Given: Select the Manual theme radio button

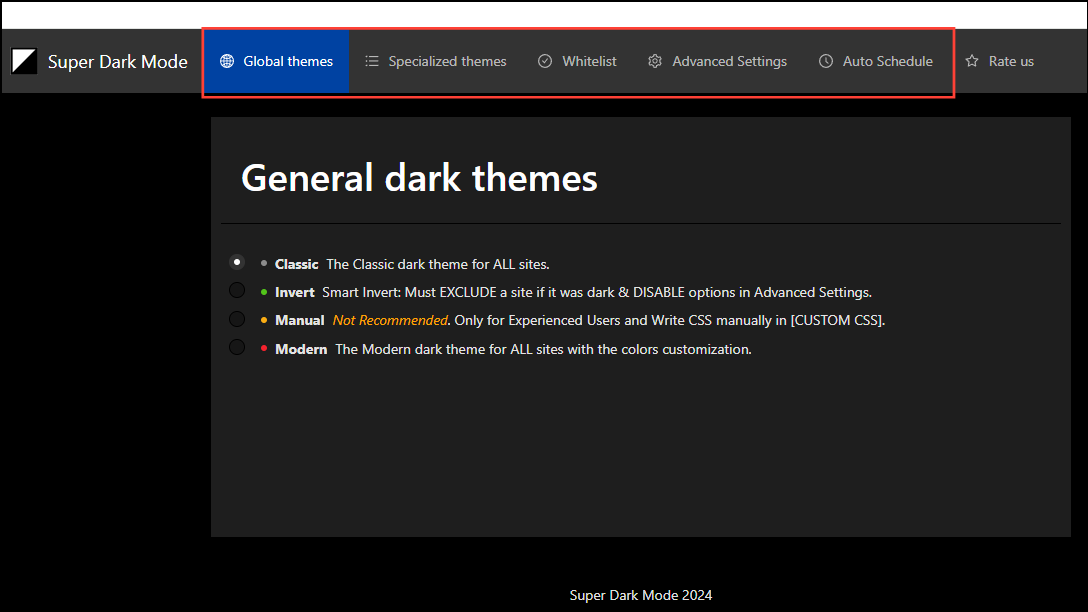Looking at the screenshot, I should point(237,319).
